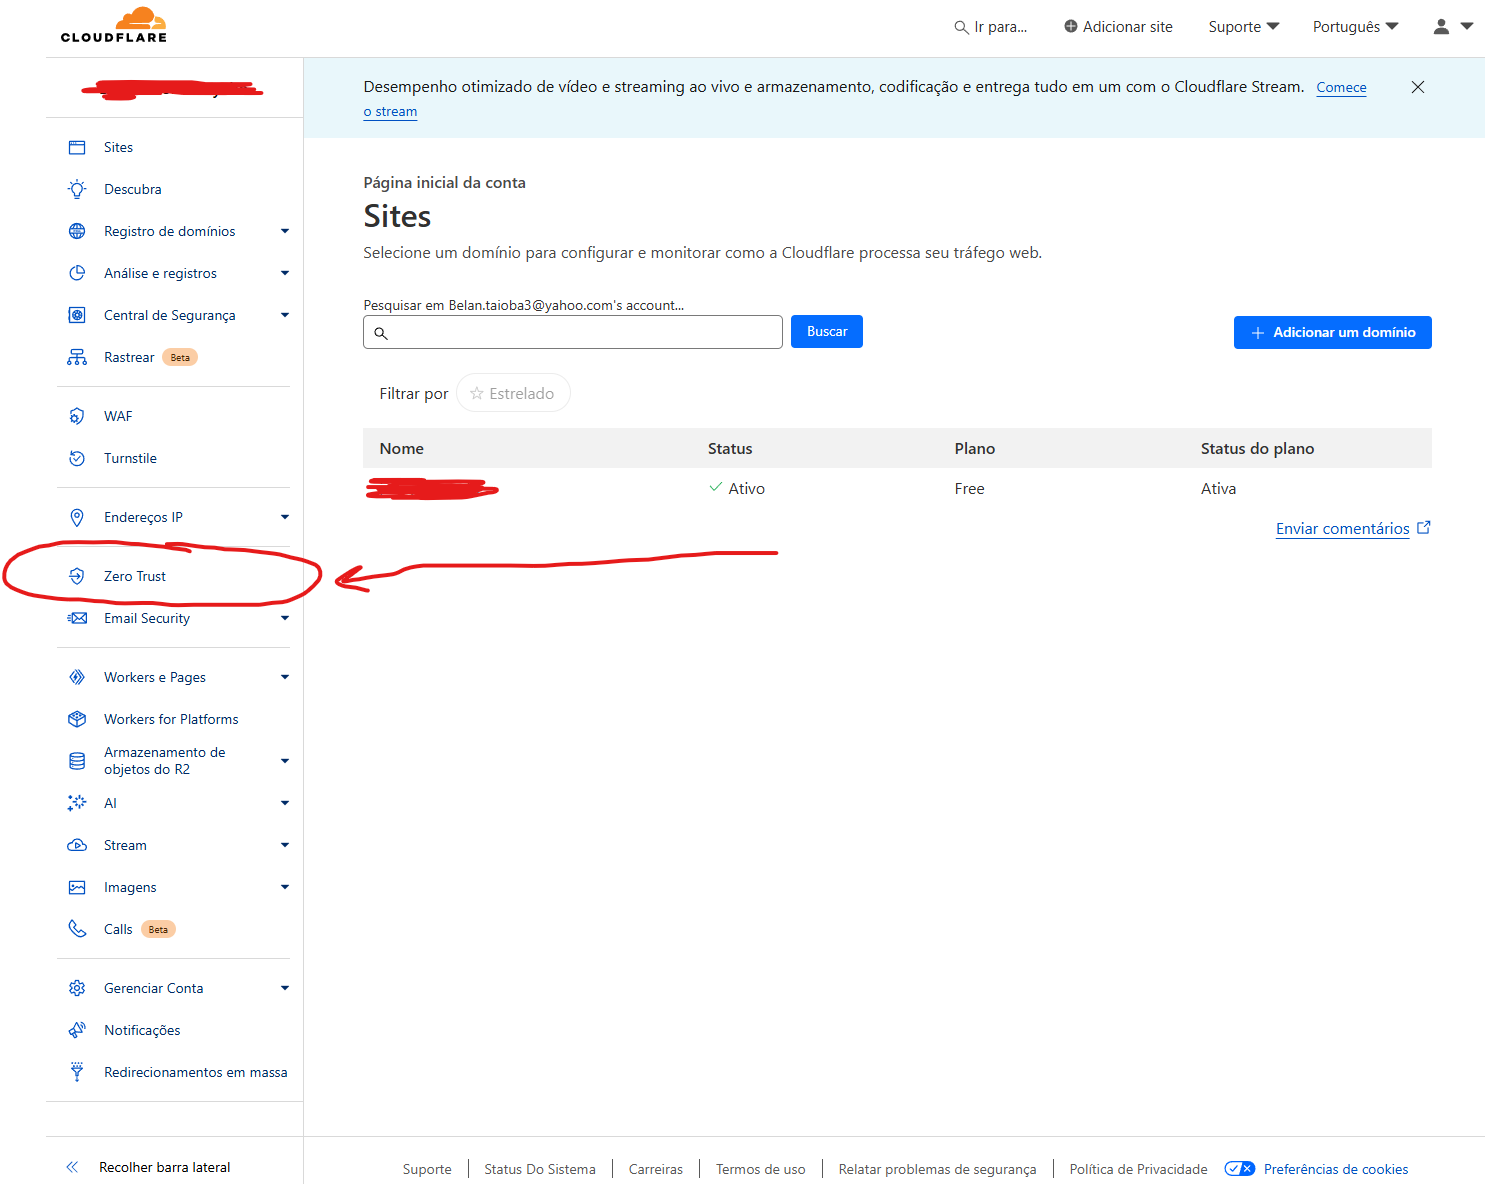
Task: Click the Central de Segurança icon
Action: tap(77, 315)
